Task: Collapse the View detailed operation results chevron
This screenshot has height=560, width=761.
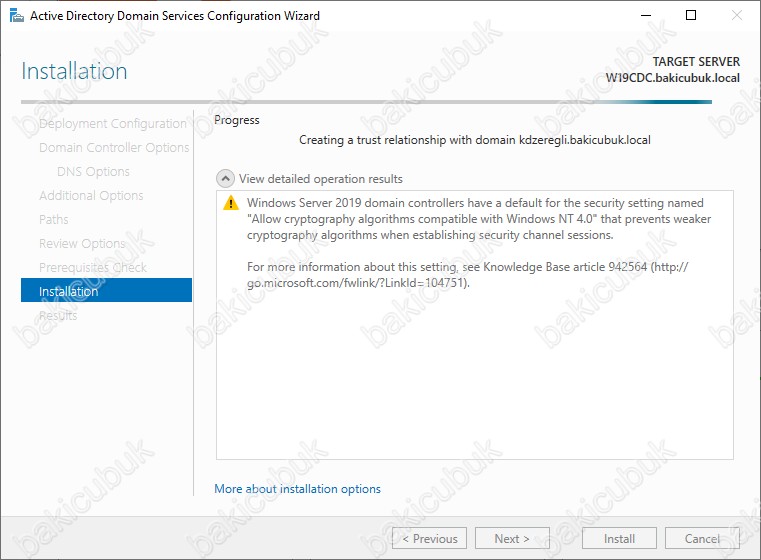Action: tap(225, 179)
